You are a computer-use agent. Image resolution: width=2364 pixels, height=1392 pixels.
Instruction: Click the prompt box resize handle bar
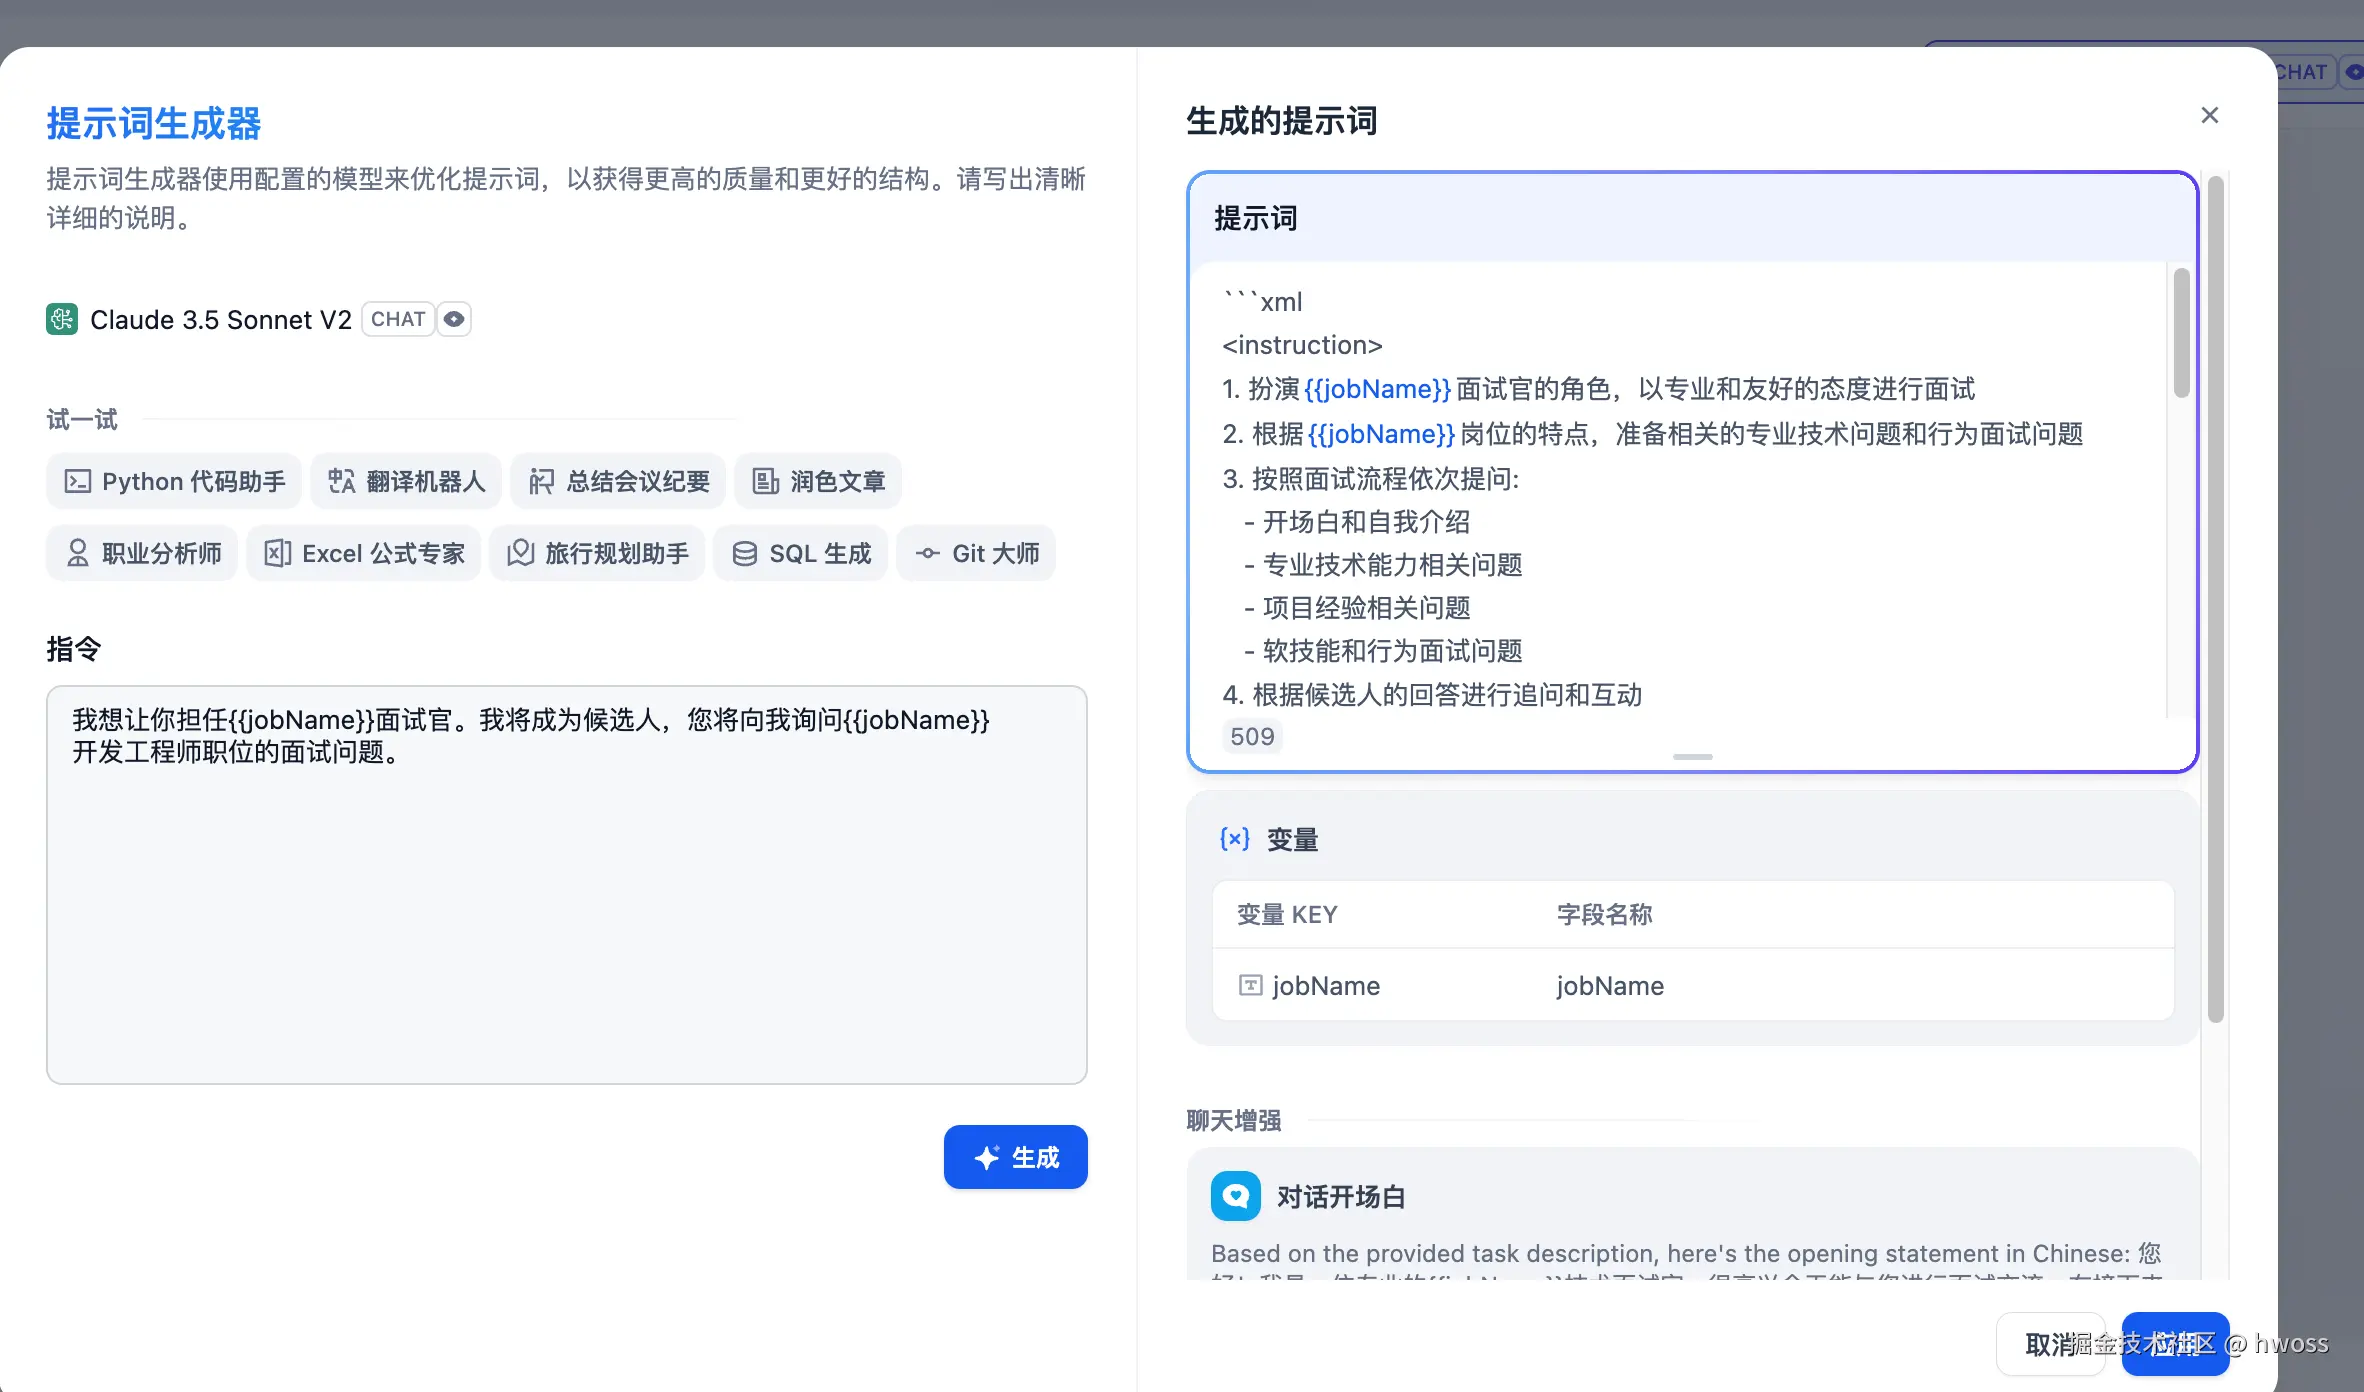click(x=1692, y=757)
